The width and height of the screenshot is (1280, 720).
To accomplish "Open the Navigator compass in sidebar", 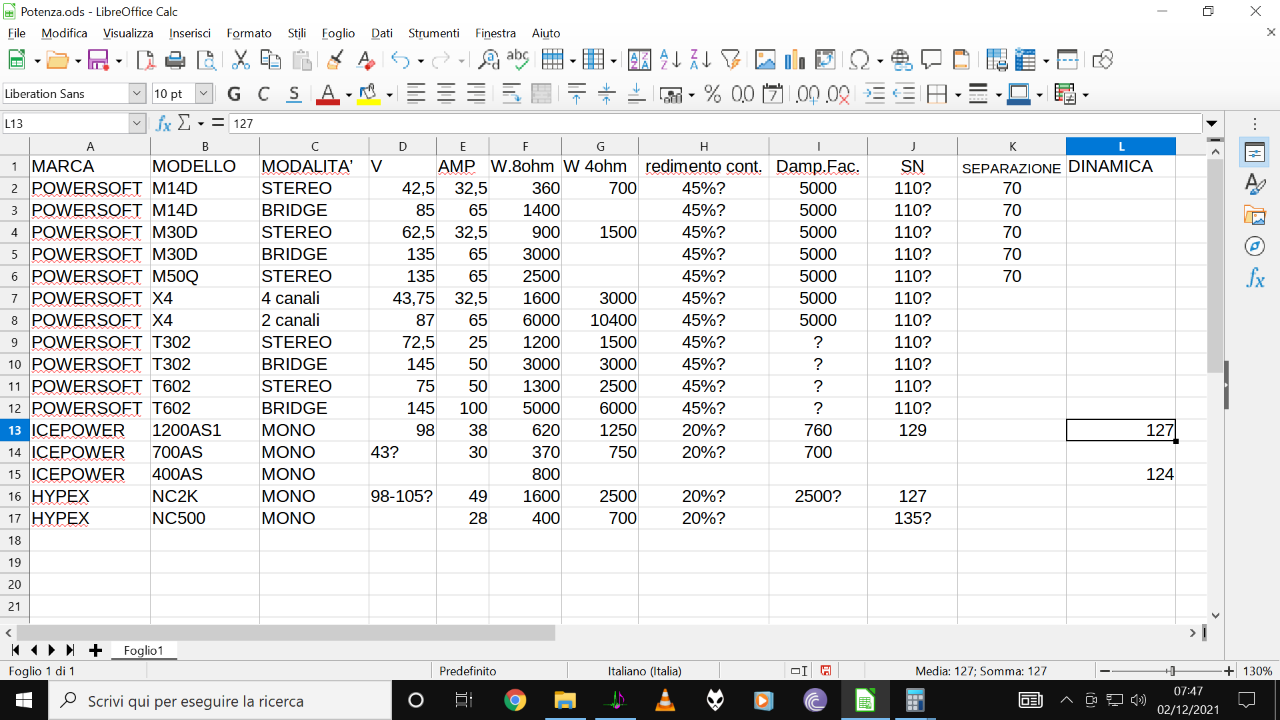I will pos(1255,246).
